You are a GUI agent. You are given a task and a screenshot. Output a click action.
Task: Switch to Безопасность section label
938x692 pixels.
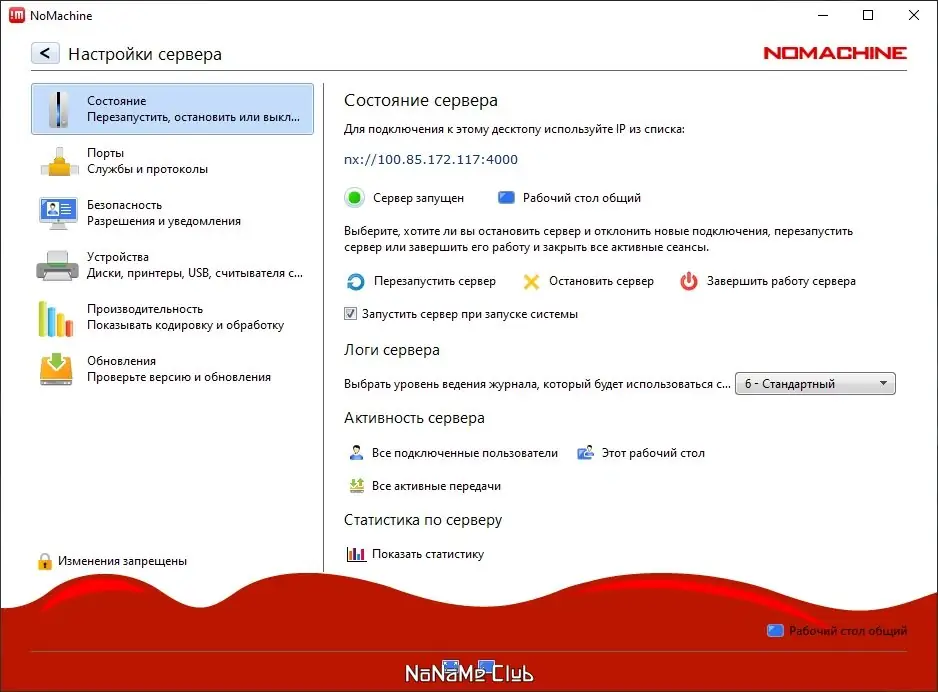[x=124, y=205]
